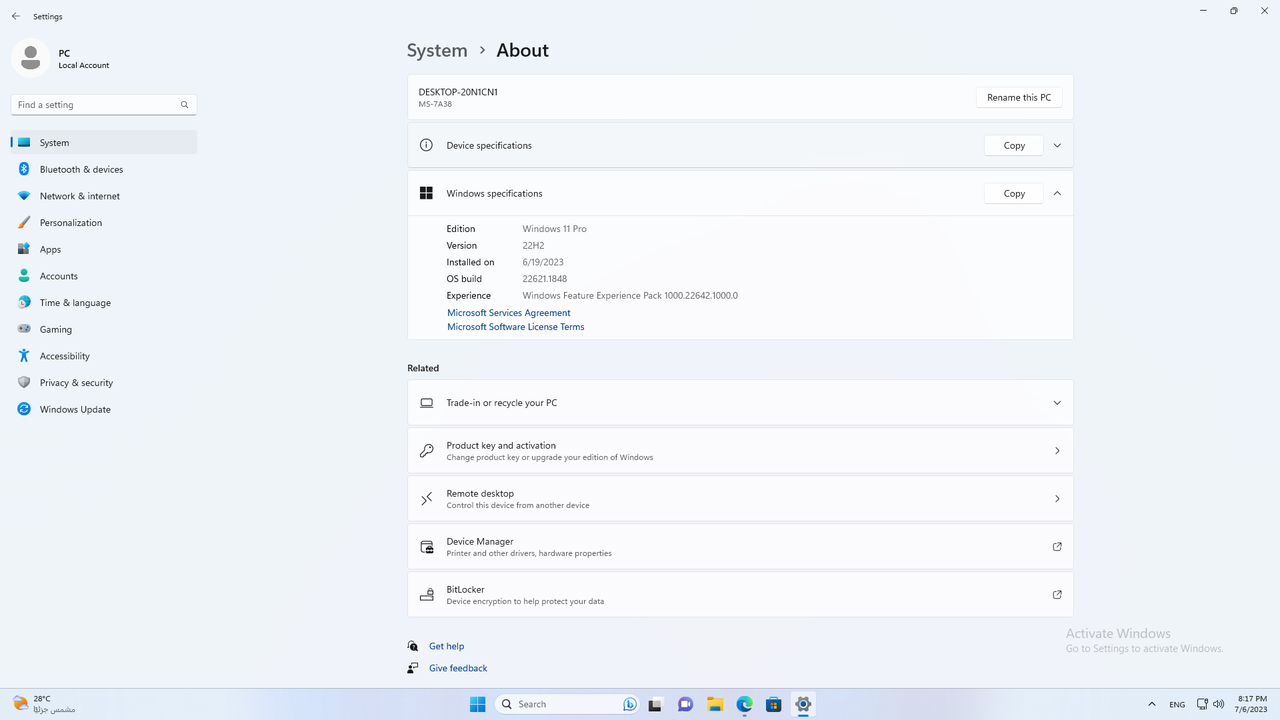Screen dimensions: 1280x720
Task: Open the weather widget showing 28°C
Action: pyautogui.click(x=43, y=704)
